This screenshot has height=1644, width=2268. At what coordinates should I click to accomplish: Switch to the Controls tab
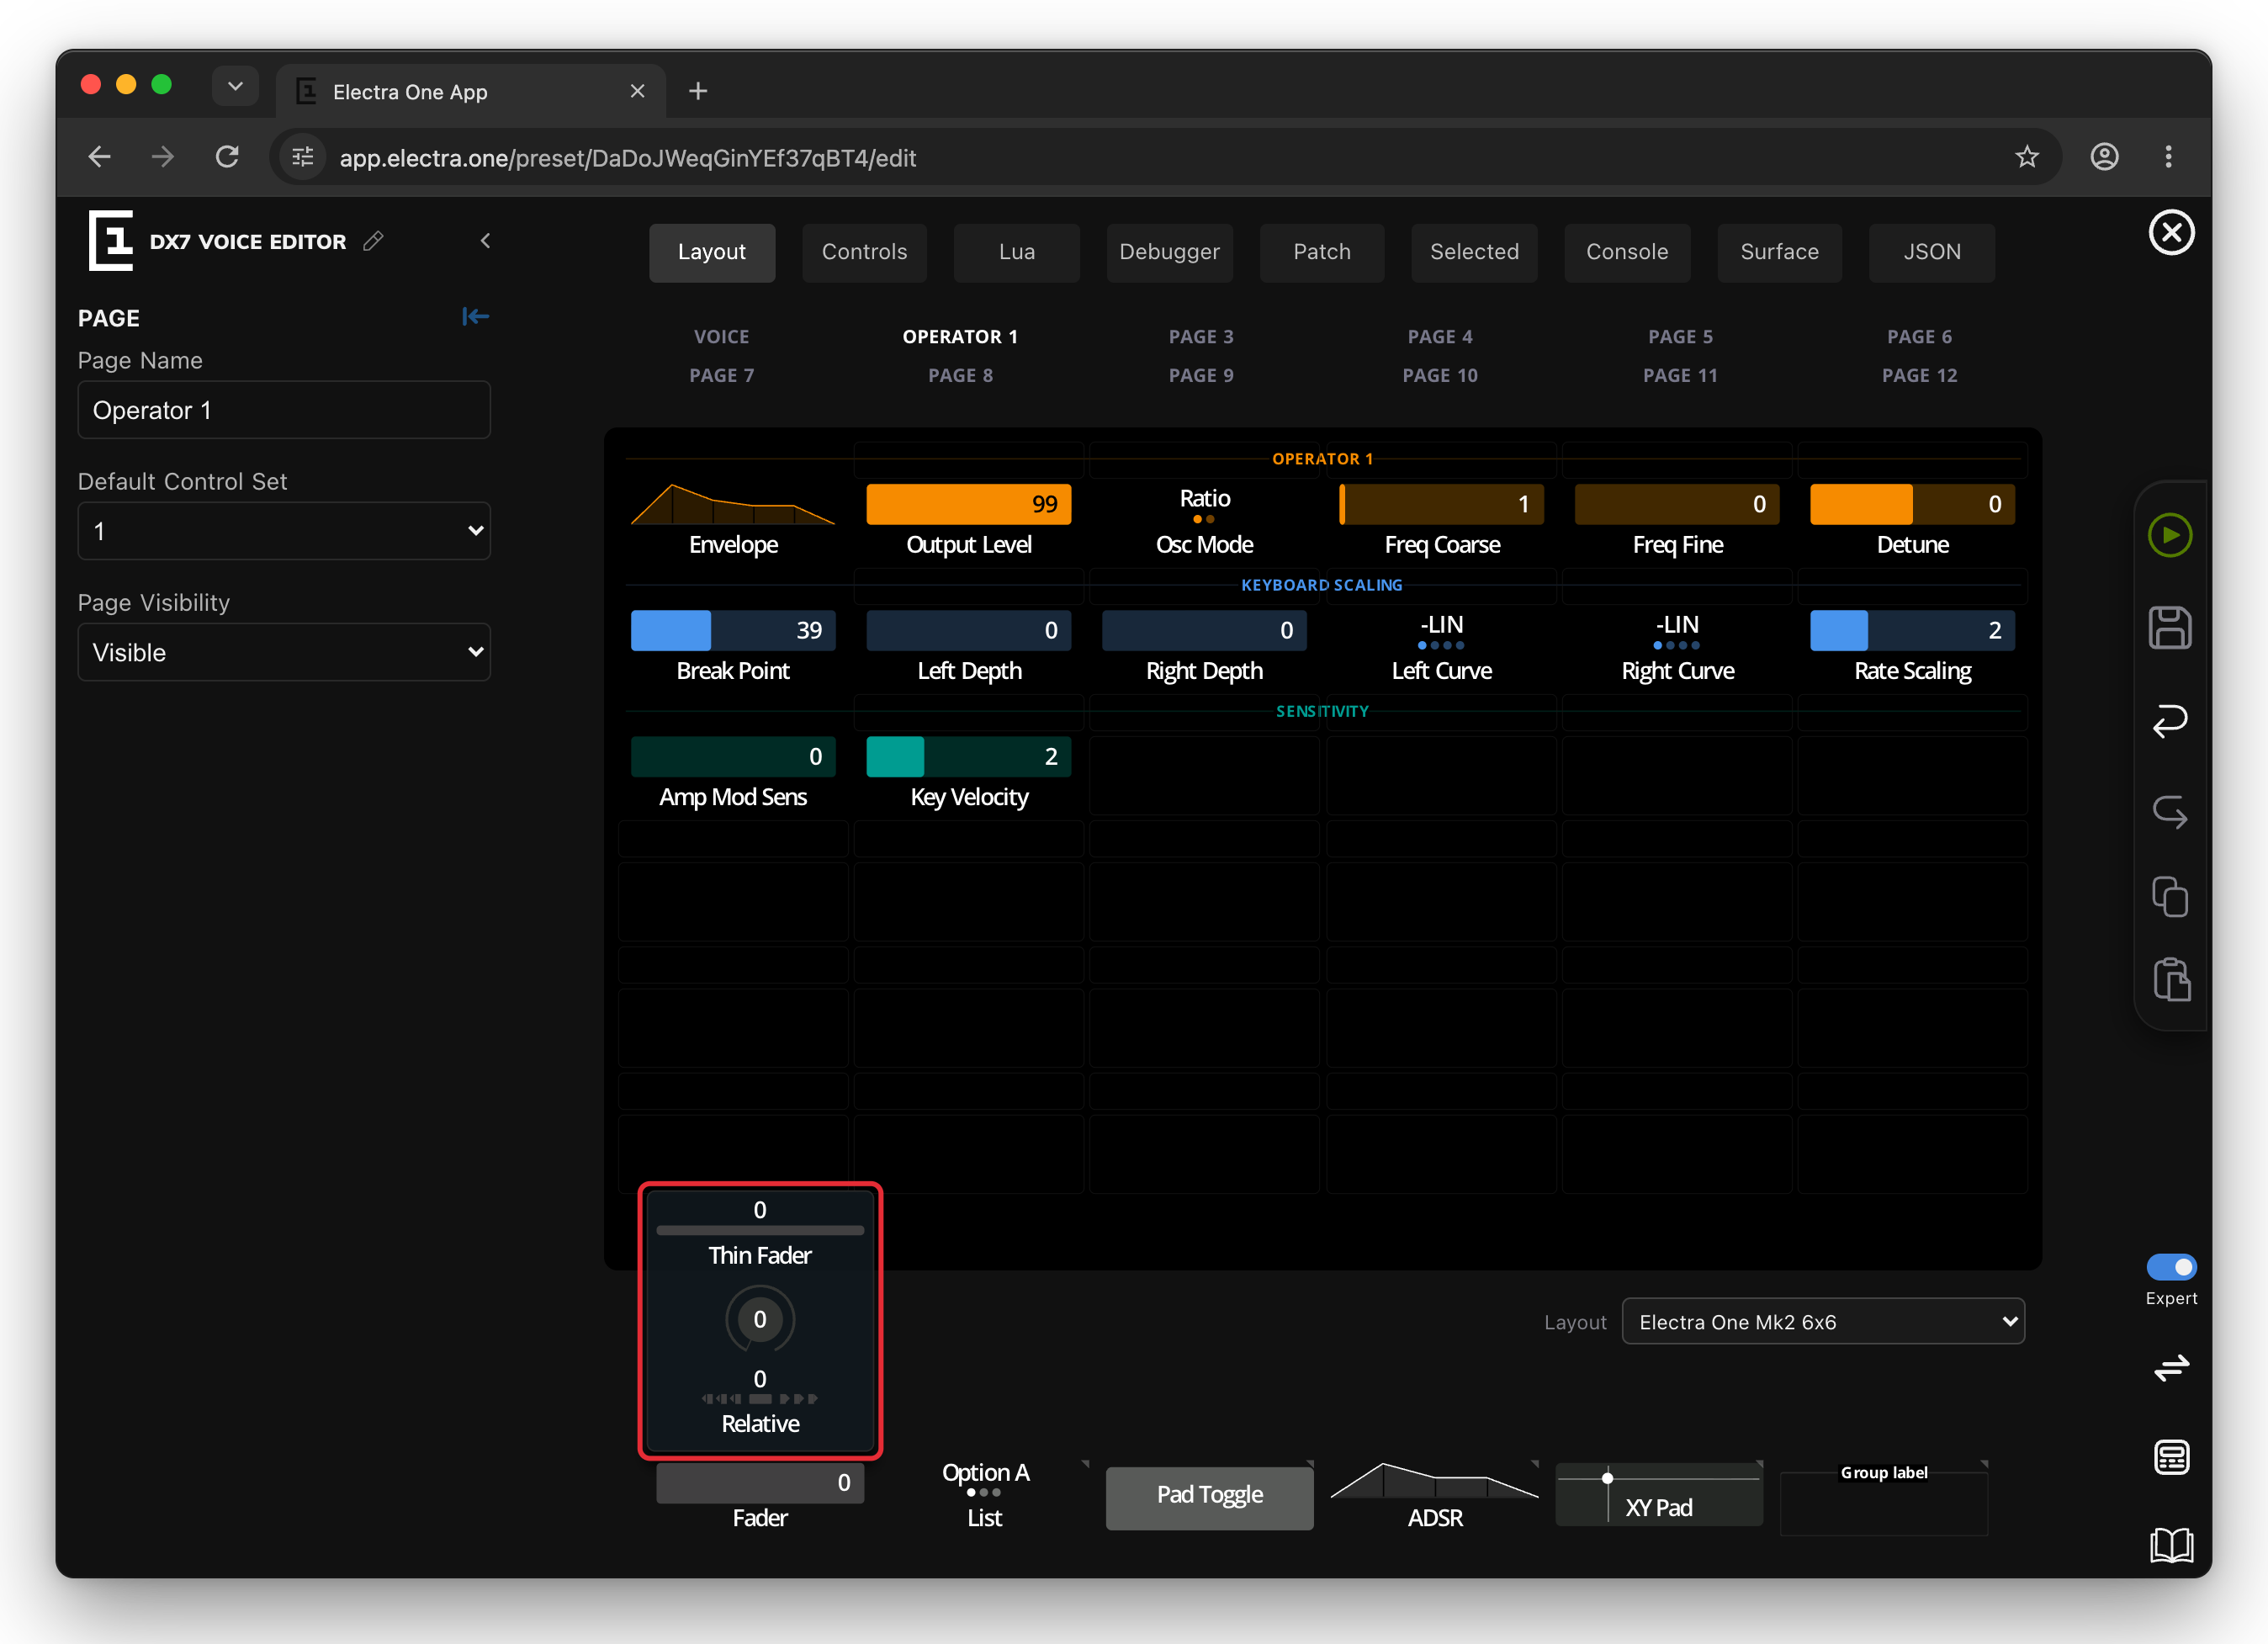pyautogui.click(x=865, y=252)
